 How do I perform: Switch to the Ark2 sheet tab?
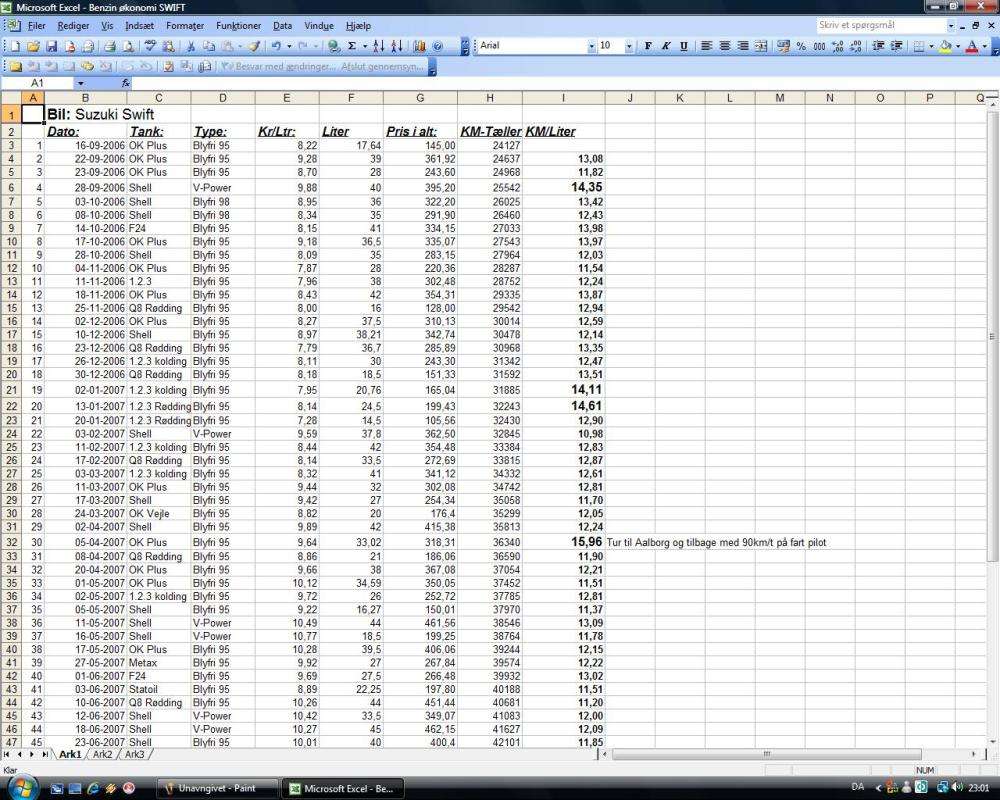tap(102, 754)
